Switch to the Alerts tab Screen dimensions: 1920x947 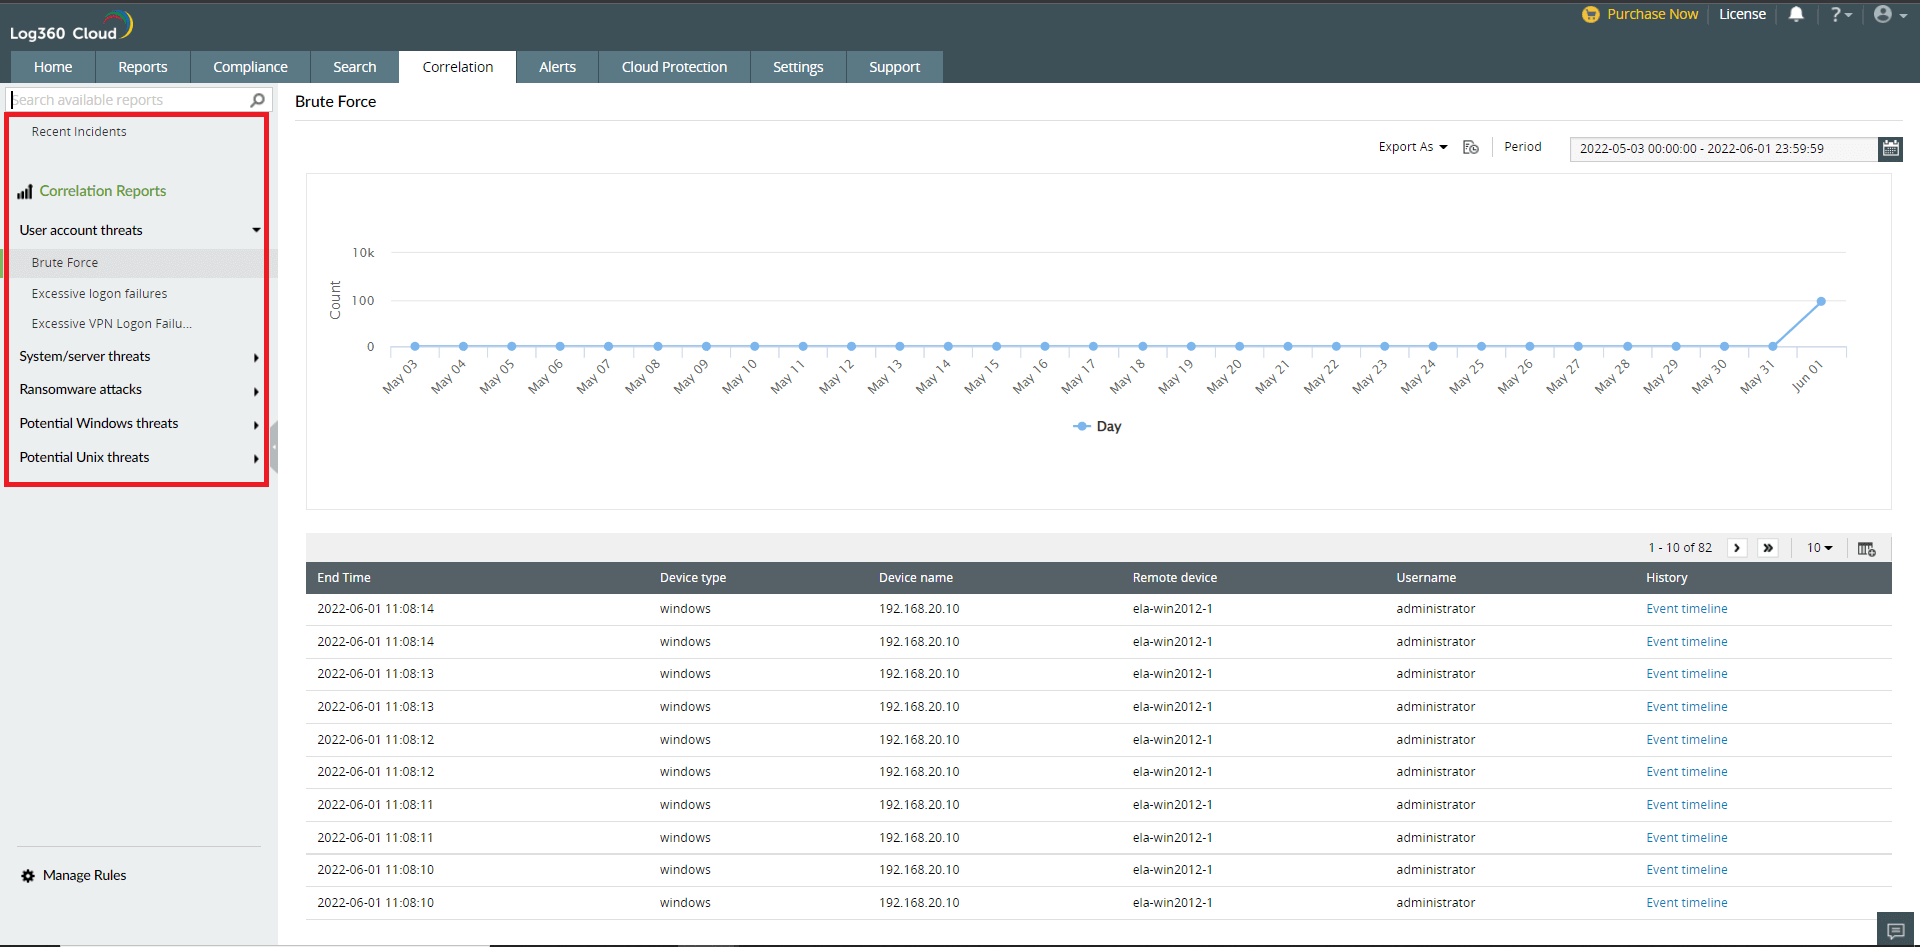tap(557, 66)
